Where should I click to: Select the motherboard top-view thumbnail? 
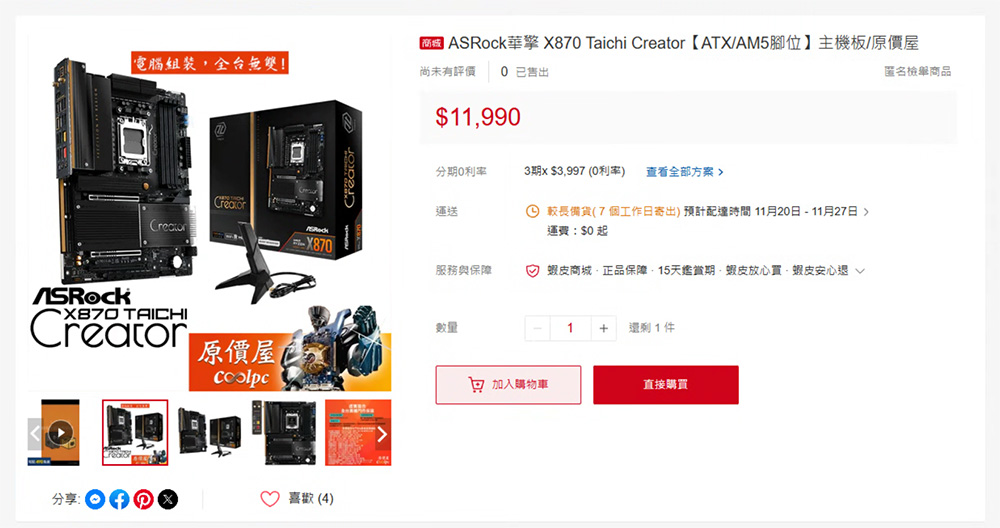284,433
